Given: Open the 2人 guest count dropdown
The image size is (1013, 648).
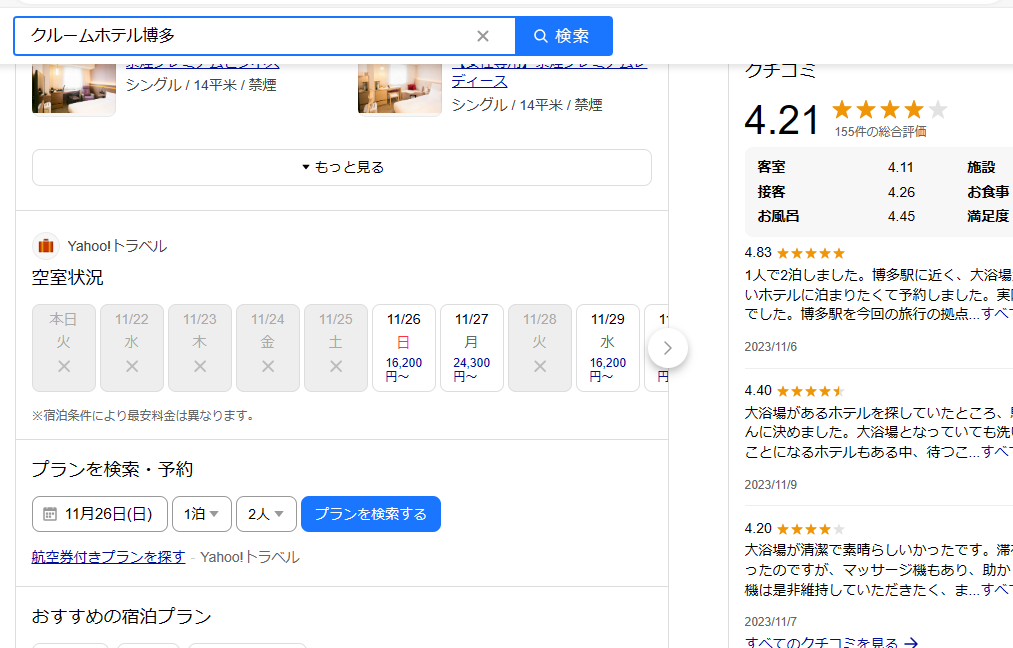Looking at the screenshot, I should coord(265,513).
